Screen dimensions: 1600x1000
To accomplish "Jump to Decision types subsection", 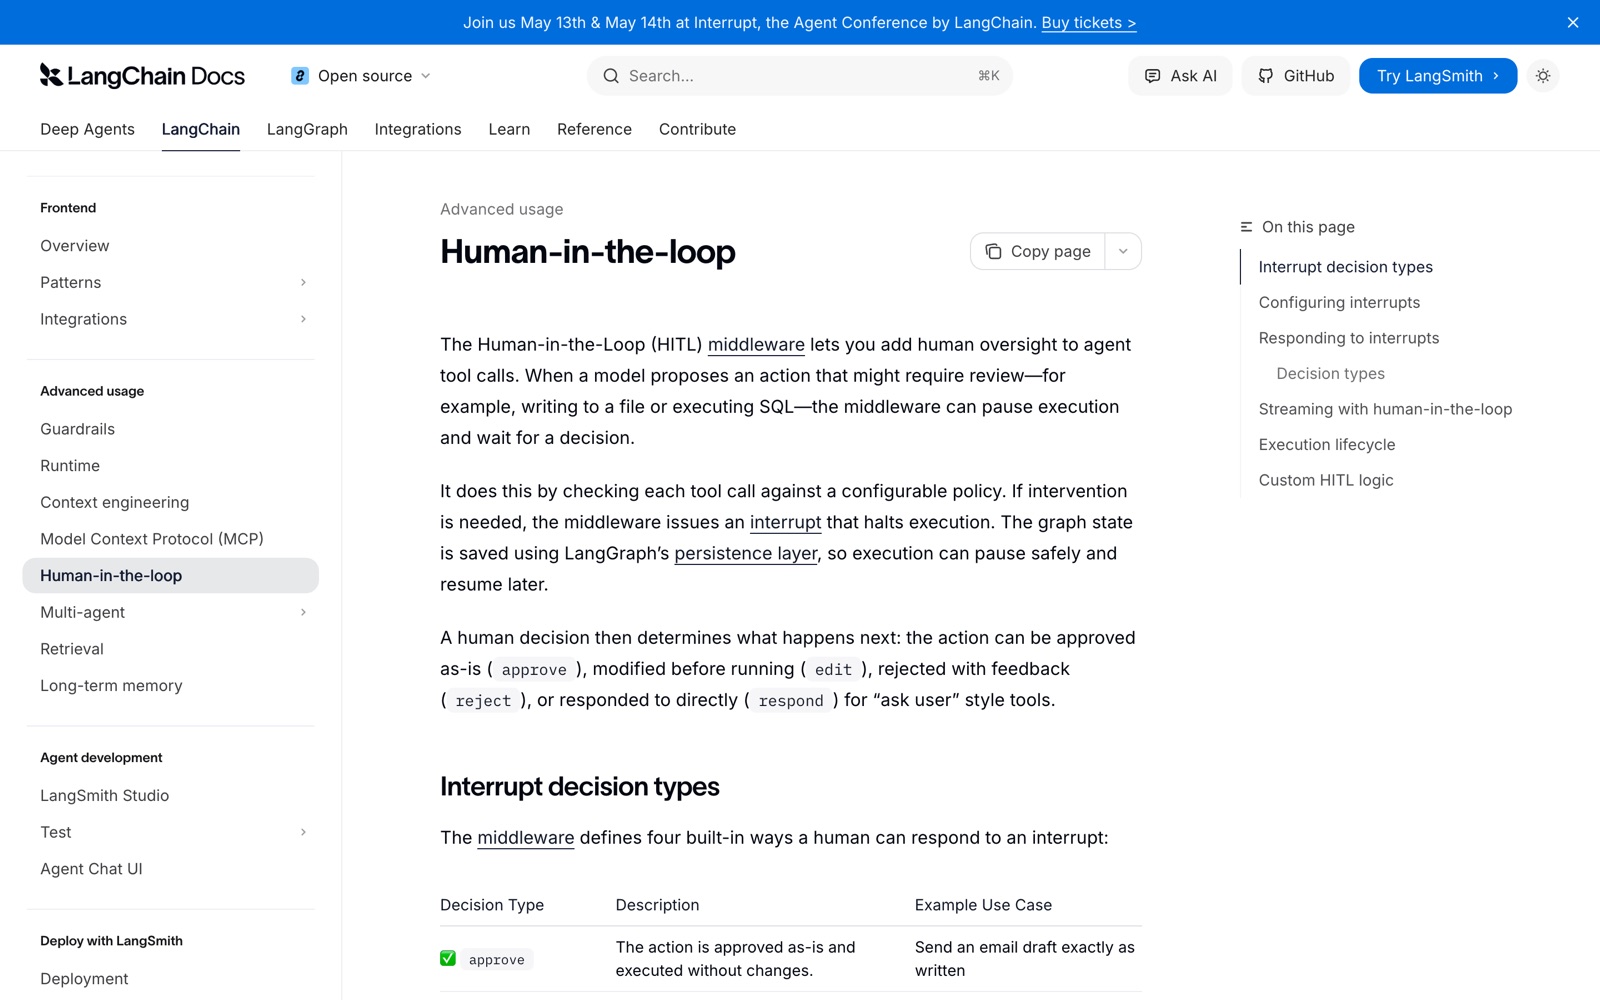I will click(1330, 373).
